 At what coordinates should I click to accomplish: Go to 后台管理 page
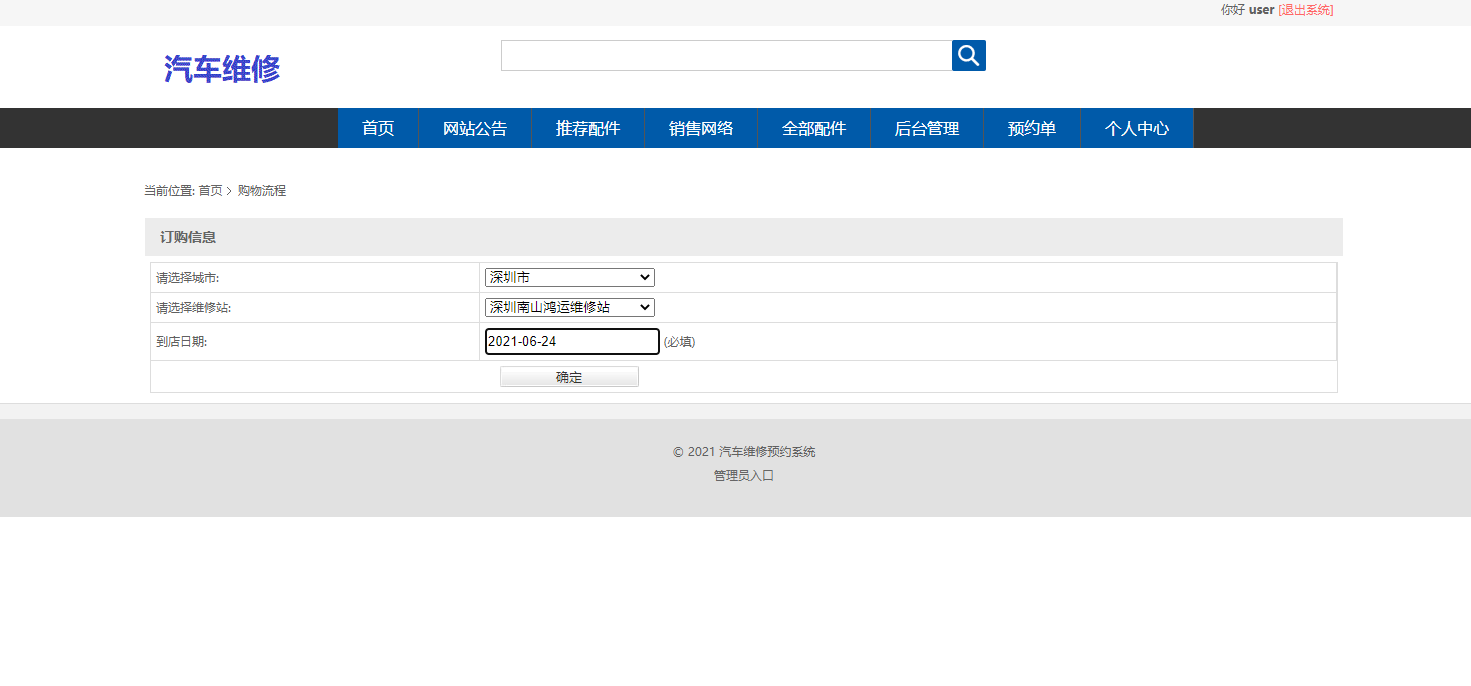(x=927, y=128)
